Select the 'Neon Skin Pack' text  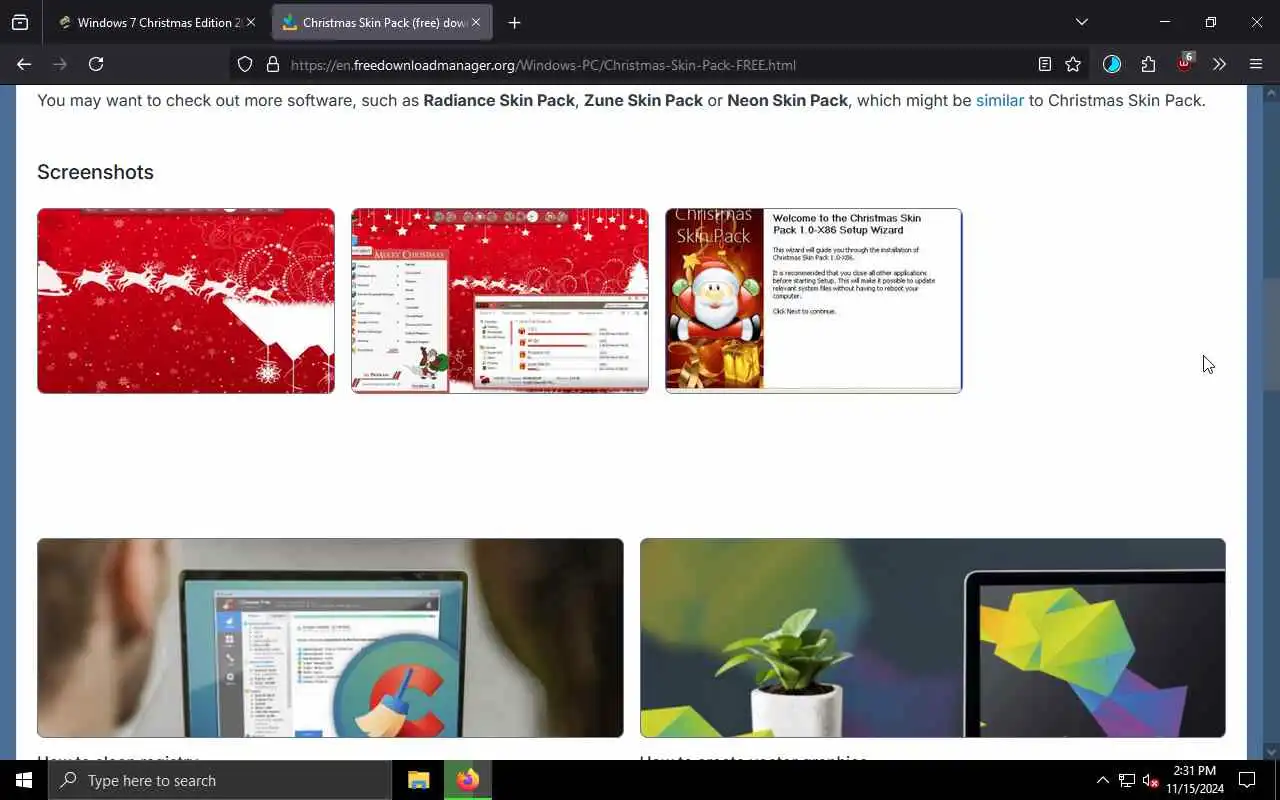pos(787,100)
